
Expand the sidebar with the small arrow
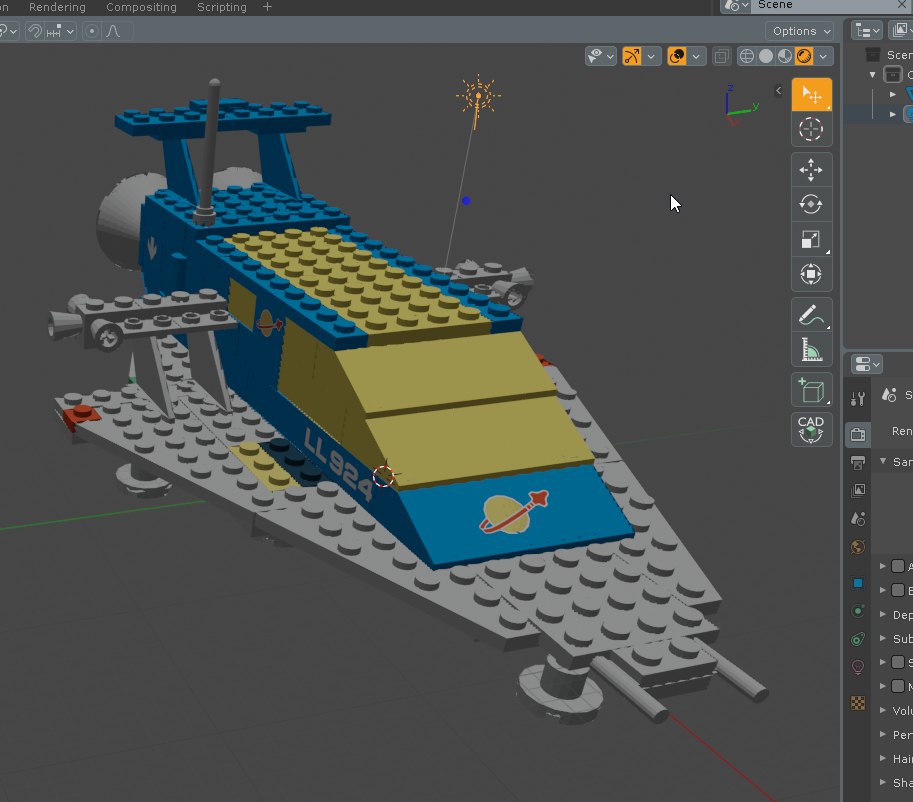778,90
